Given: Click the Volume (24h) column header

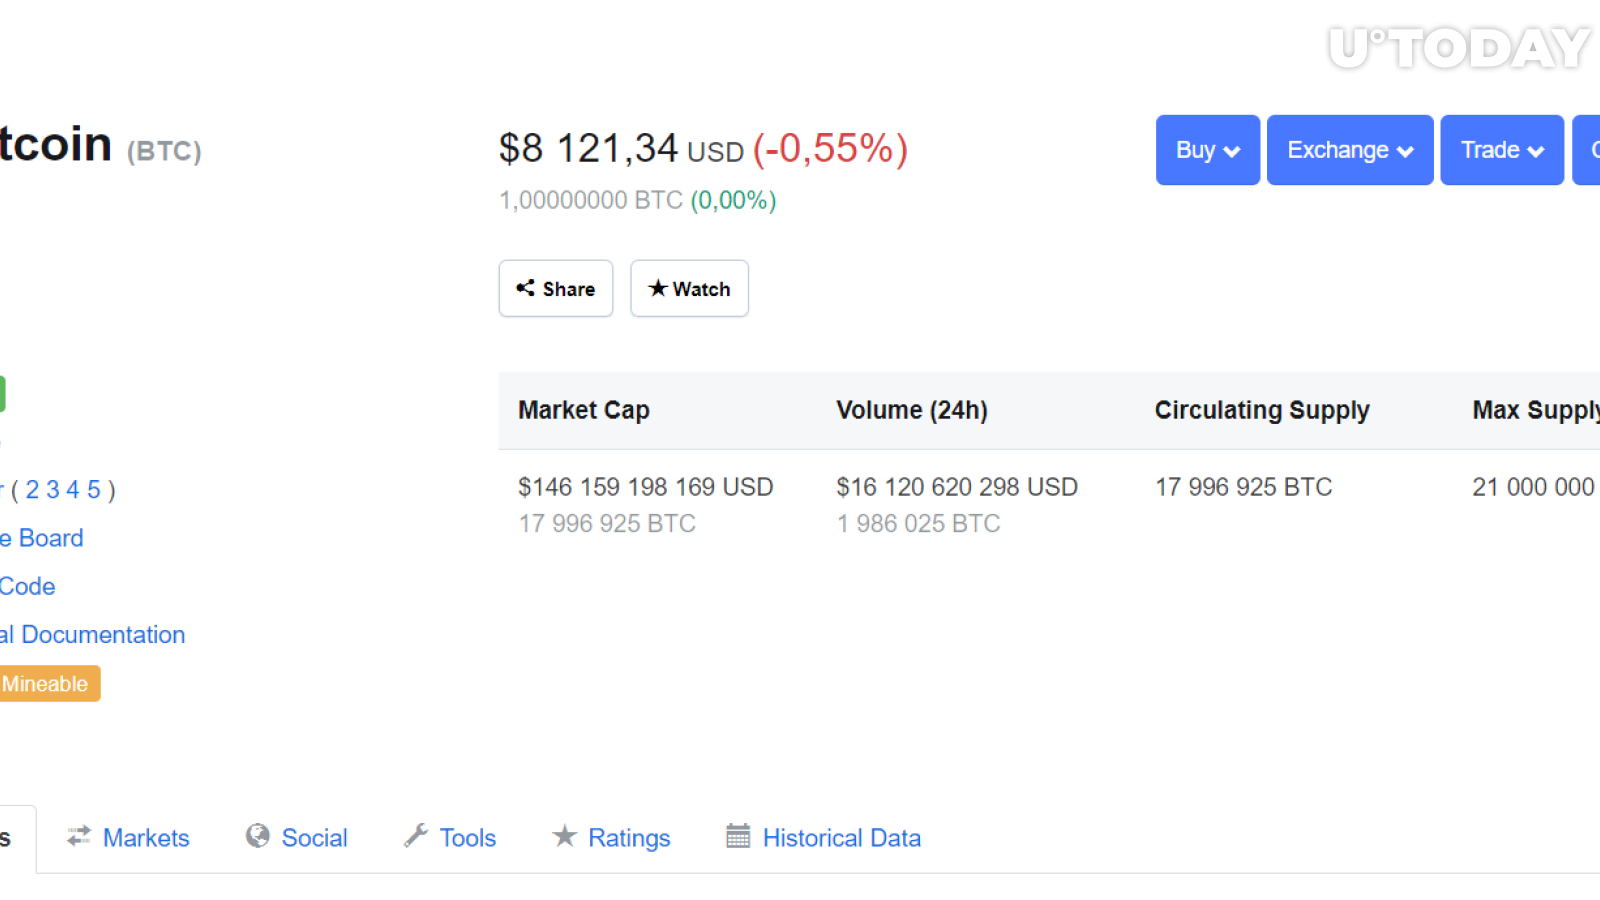Looking at the screenshot, I should [912, 410].
